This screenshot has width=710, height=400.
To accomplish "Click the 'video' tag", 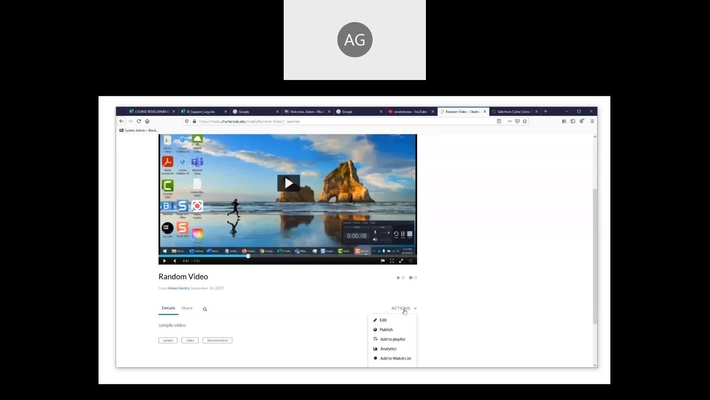I will 190,340.
